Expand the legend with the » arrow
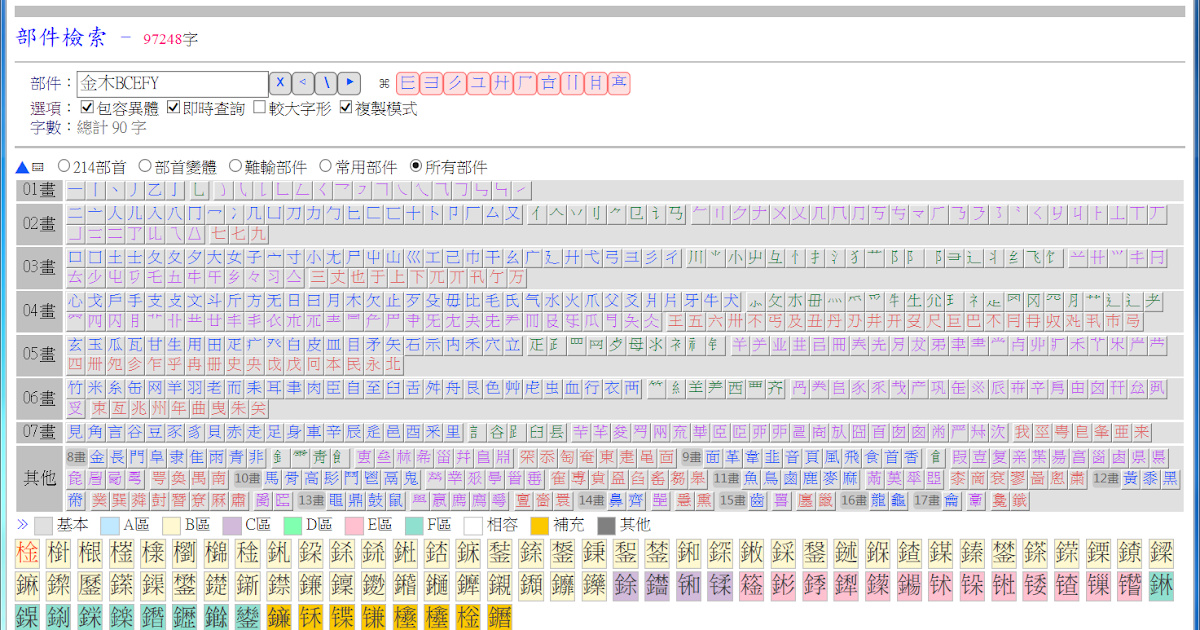This screenshot has width=1200, height=630. pos(23,523)
